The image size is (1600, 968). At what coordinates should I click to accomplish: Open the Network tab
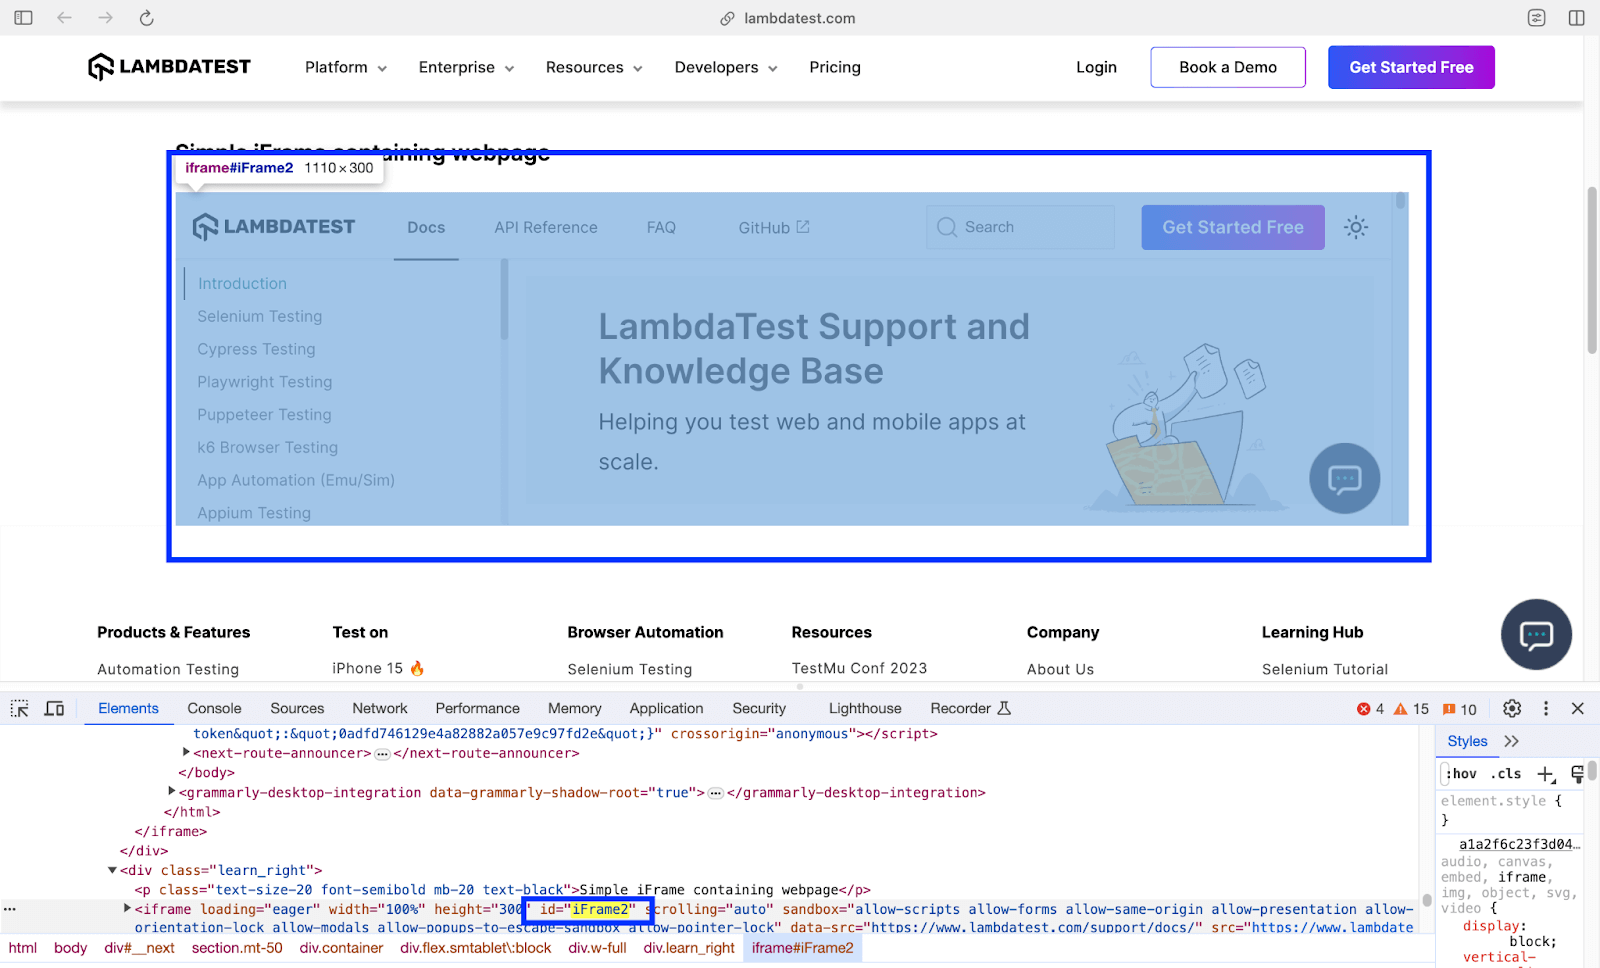coord(380,708)
